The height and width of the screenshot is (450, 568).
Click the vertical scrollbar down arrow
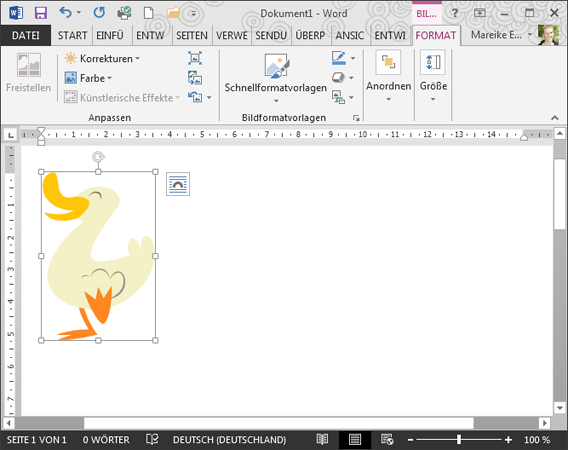coord(559,408)
